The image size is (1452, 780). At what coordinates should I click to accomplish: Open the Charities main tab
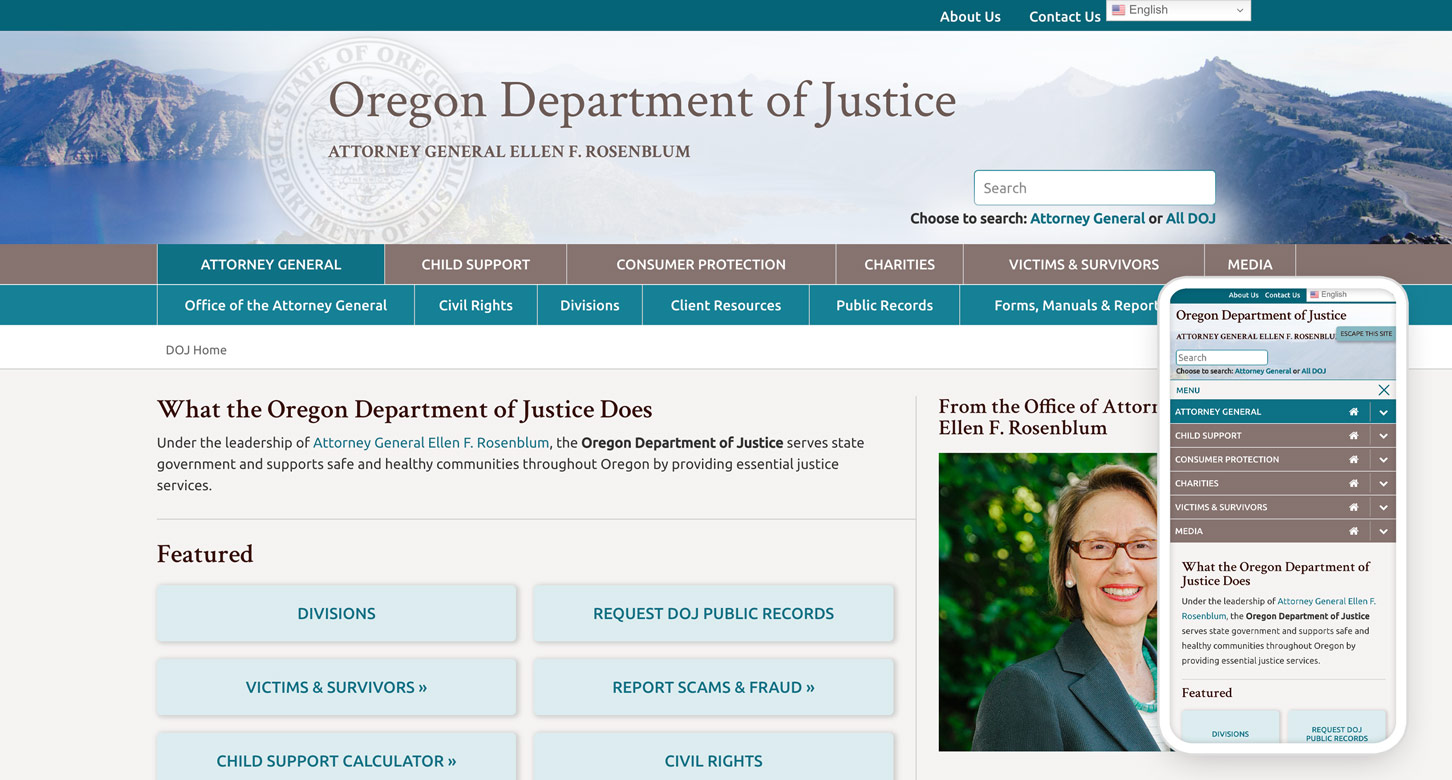pos(900,264)
